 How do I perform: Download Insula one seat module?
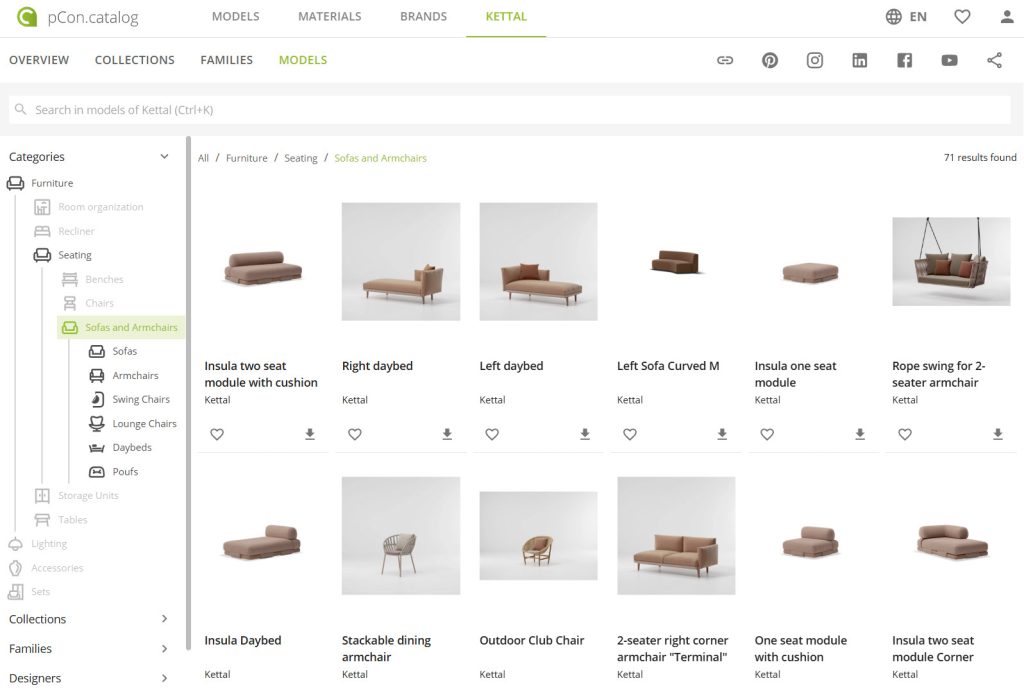pyautogui.click(x=860, y=433)
